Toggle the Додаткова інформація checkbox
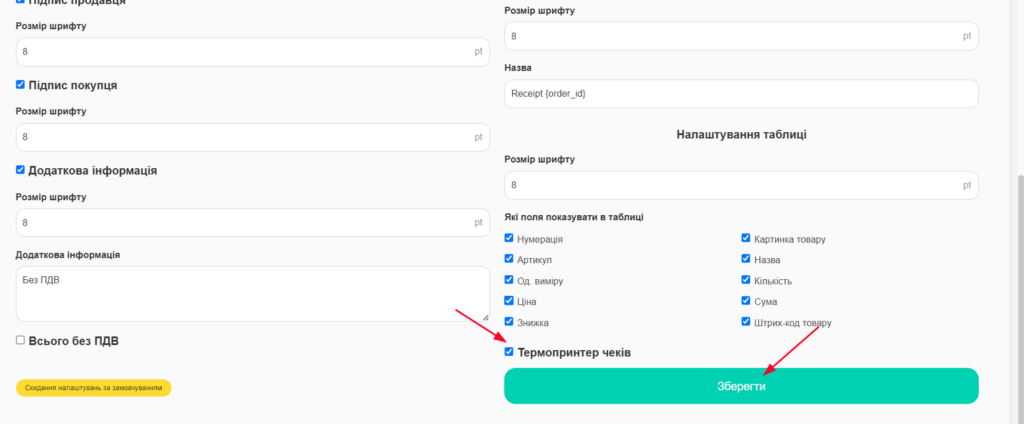The image size is (1024, 424). [20, 170]
